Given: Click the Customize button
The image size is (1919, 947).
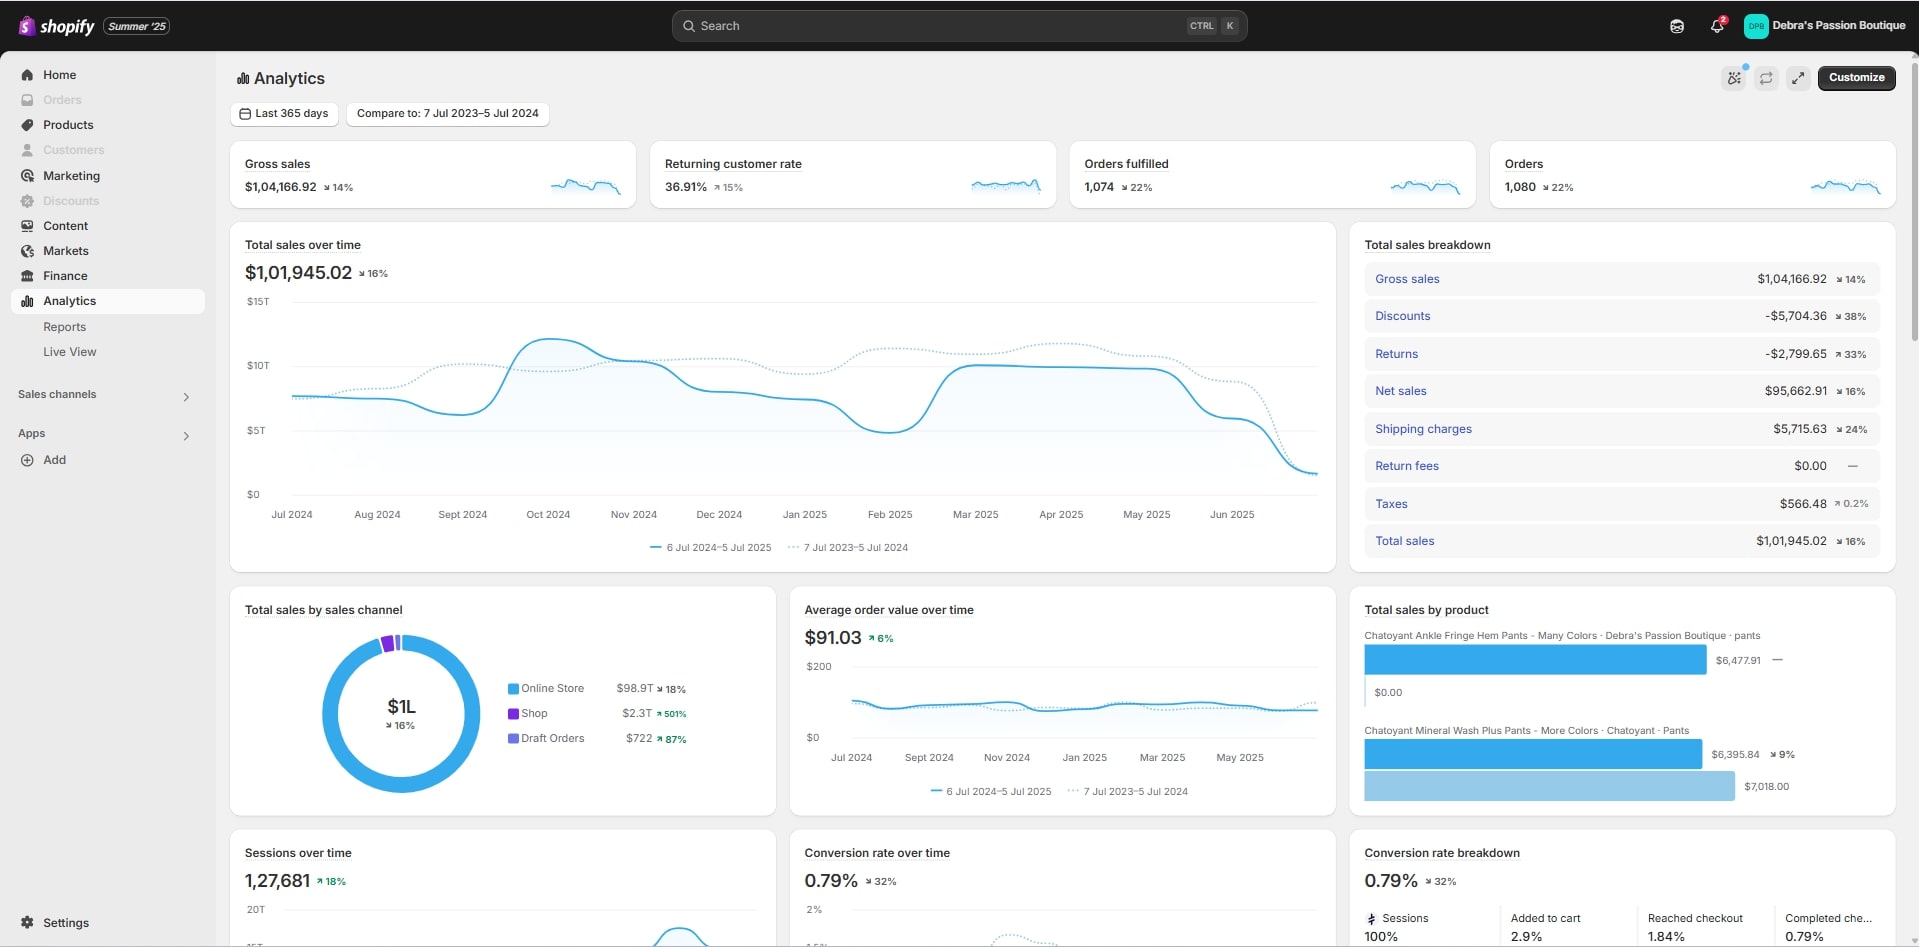Looking at the screenshot, I should (1856, 78).
